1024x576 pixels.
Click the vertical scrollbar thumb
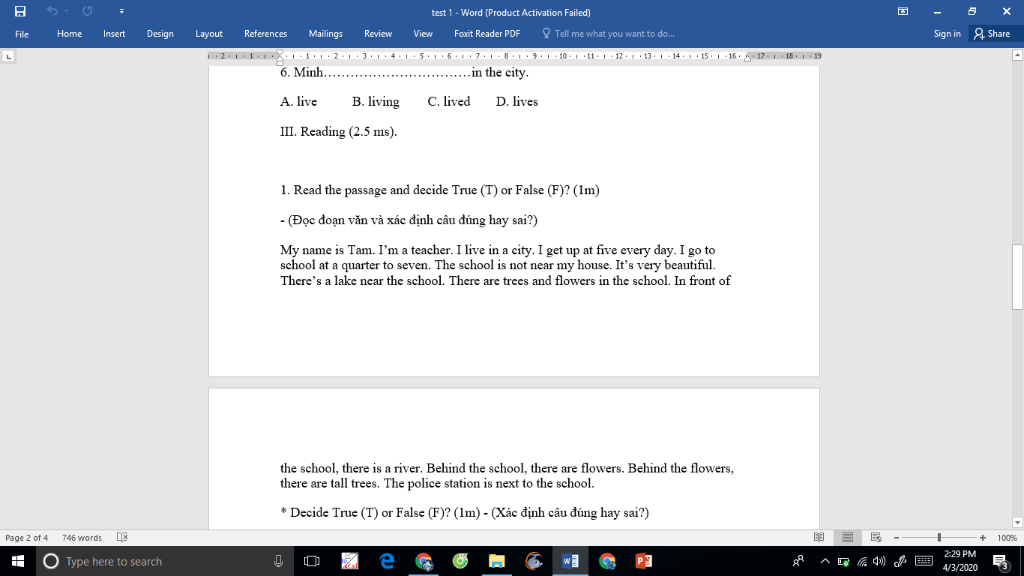pyautogui.click(x=1017, y=277)
